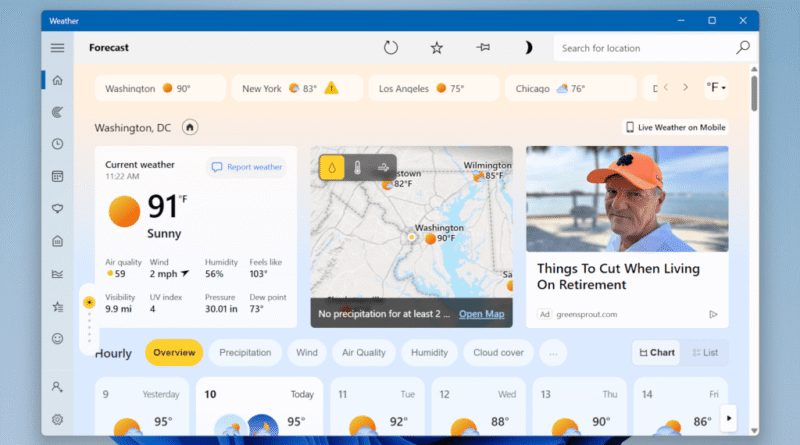The image size is (800, 445).
Task: Open the retirement ad image
Action: pos(627,199)
